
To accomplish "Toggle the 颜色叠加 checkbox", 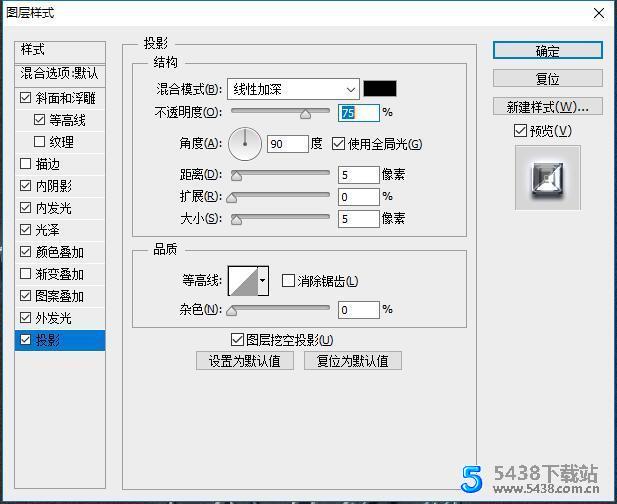I will pos(26,251).
